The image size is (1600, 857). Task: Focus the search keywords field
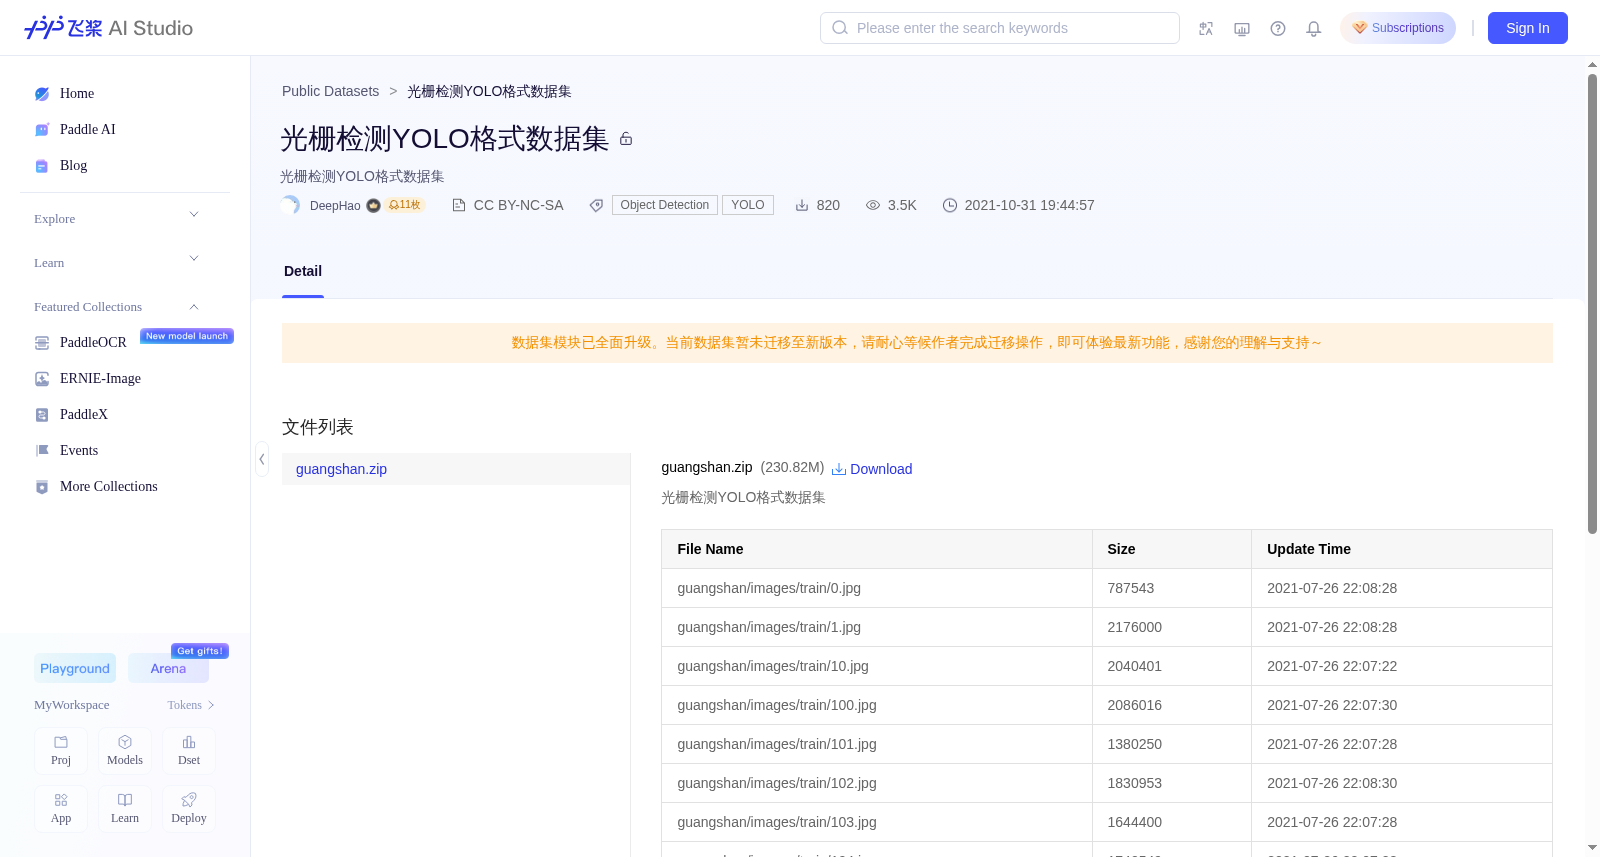coord(1000,28)
